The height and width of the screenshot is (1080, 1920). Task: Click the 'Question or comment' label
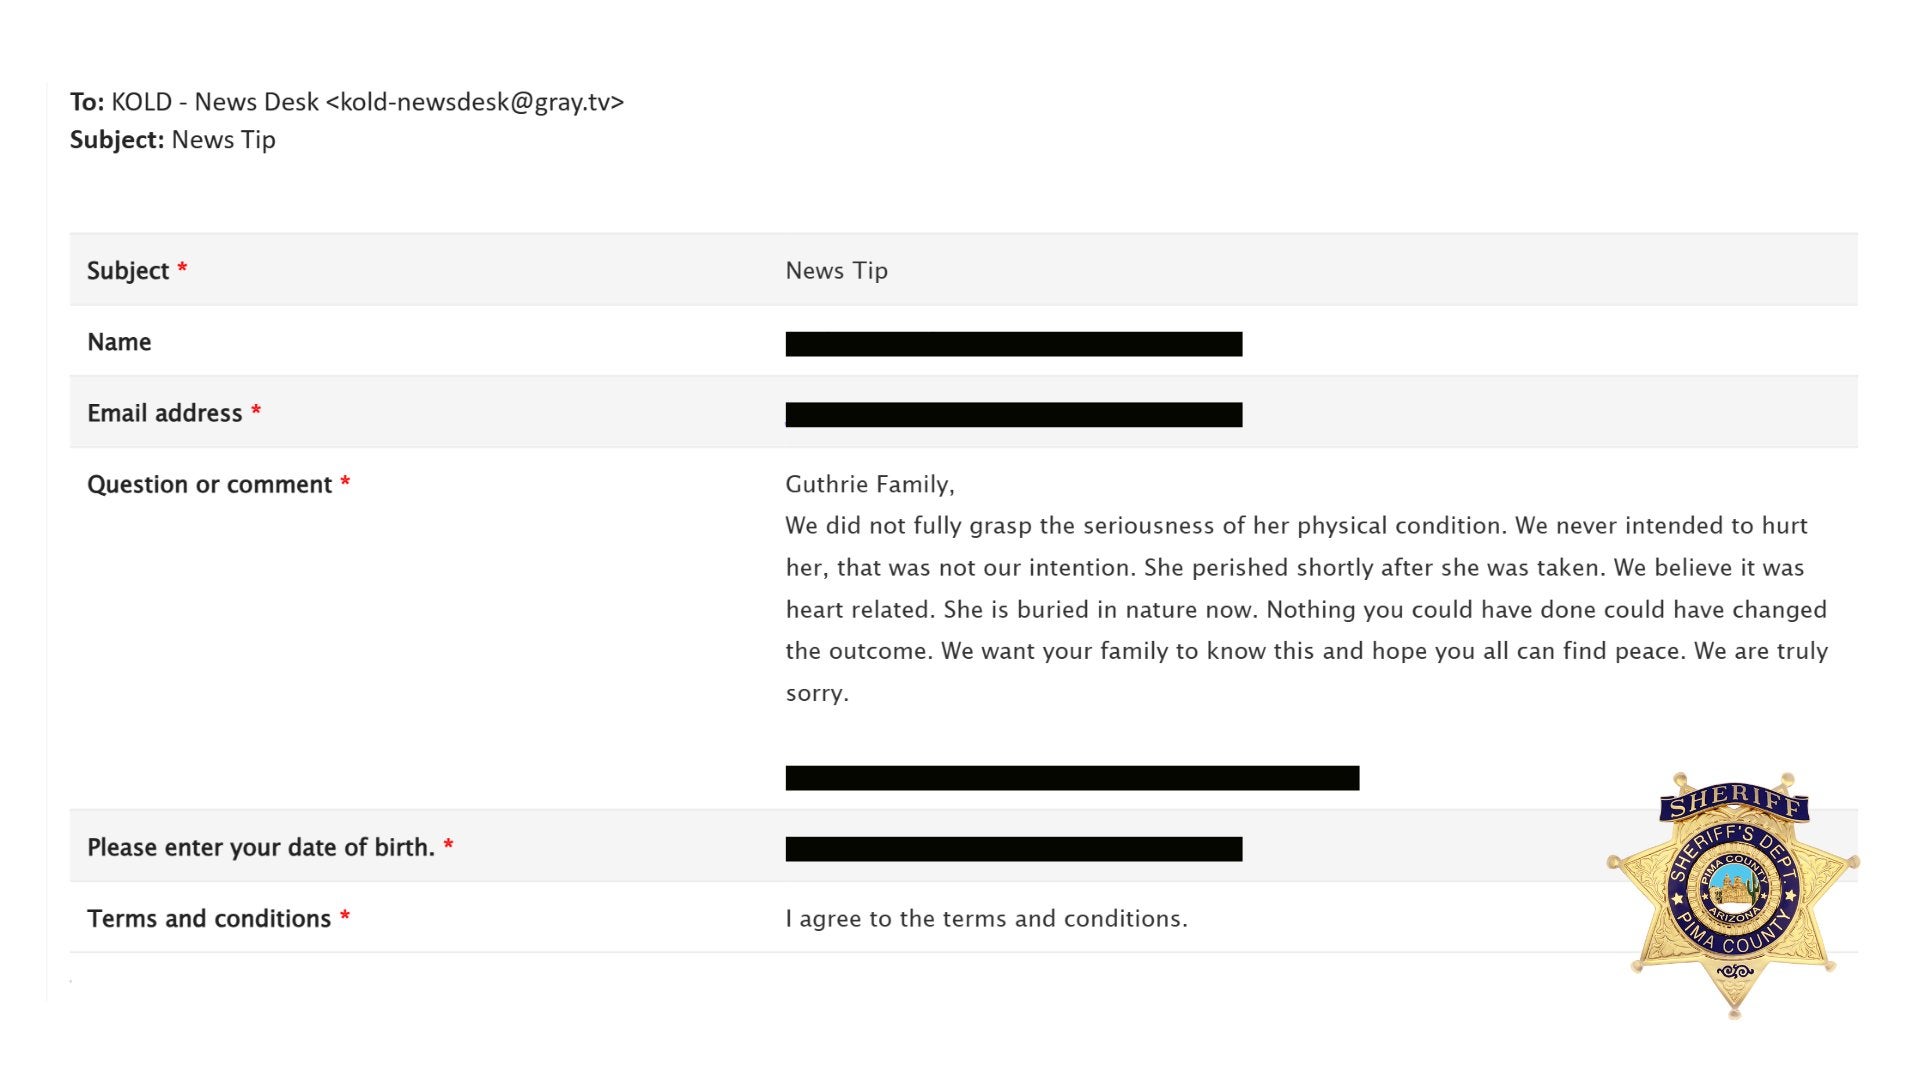[209, 484]
